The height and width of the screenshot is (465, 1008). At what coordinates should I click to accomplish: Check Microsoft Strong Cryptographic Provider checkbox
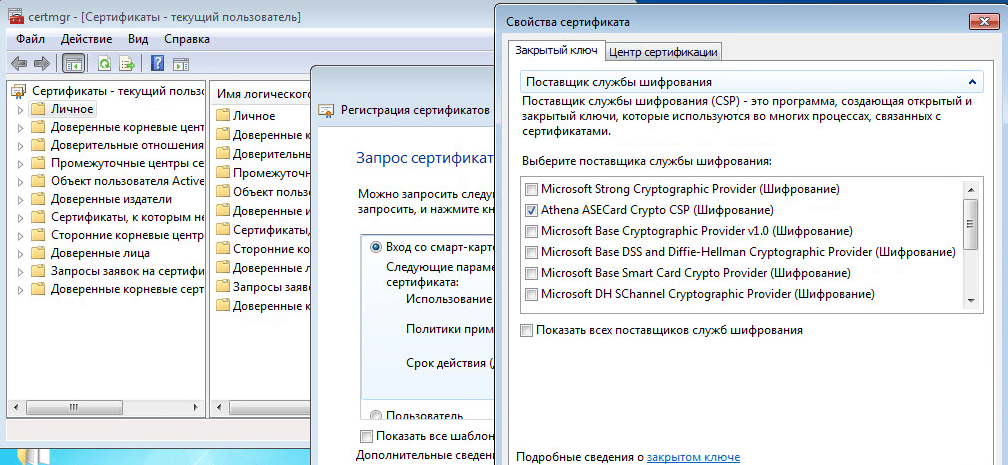coord(531,189)
